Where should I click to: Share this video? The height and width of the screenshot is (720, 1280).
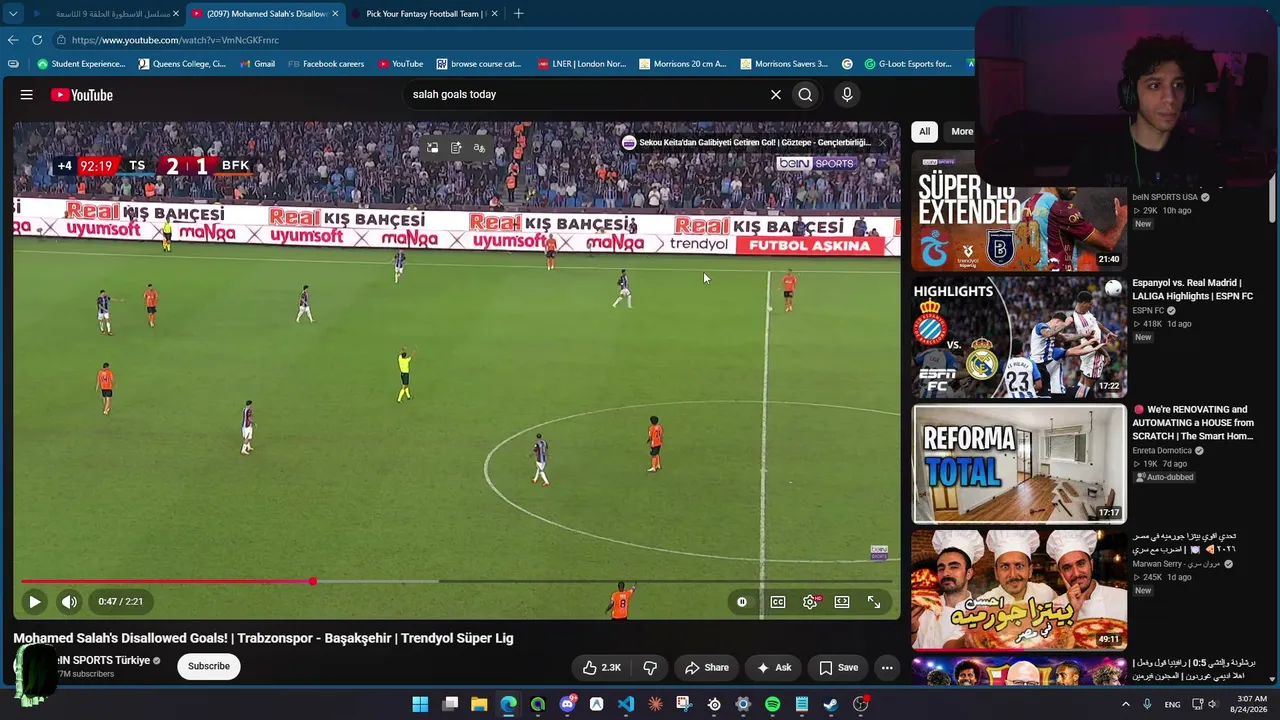tap(706, 667)
